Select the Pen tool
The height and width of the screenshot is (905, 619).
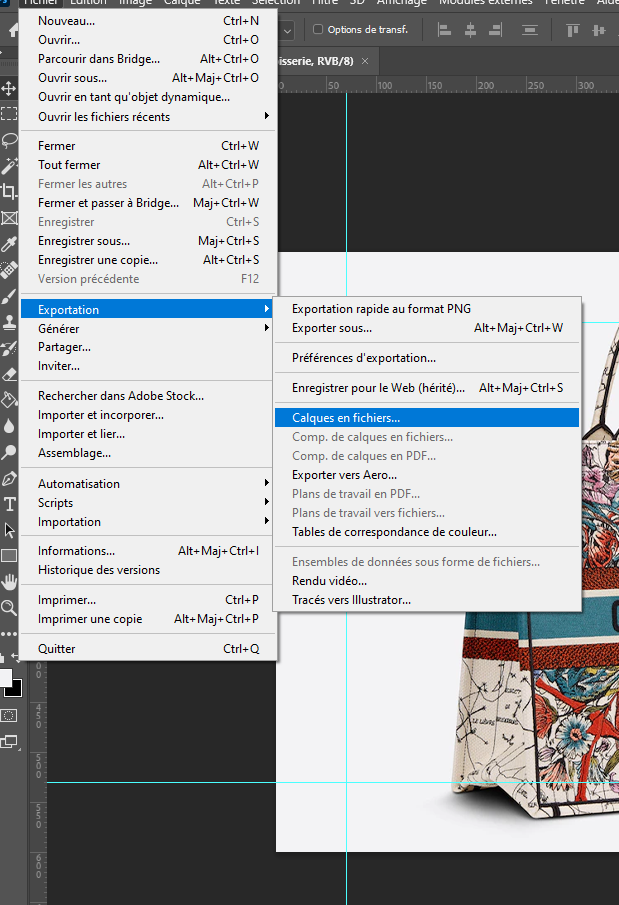click(9, 478)
